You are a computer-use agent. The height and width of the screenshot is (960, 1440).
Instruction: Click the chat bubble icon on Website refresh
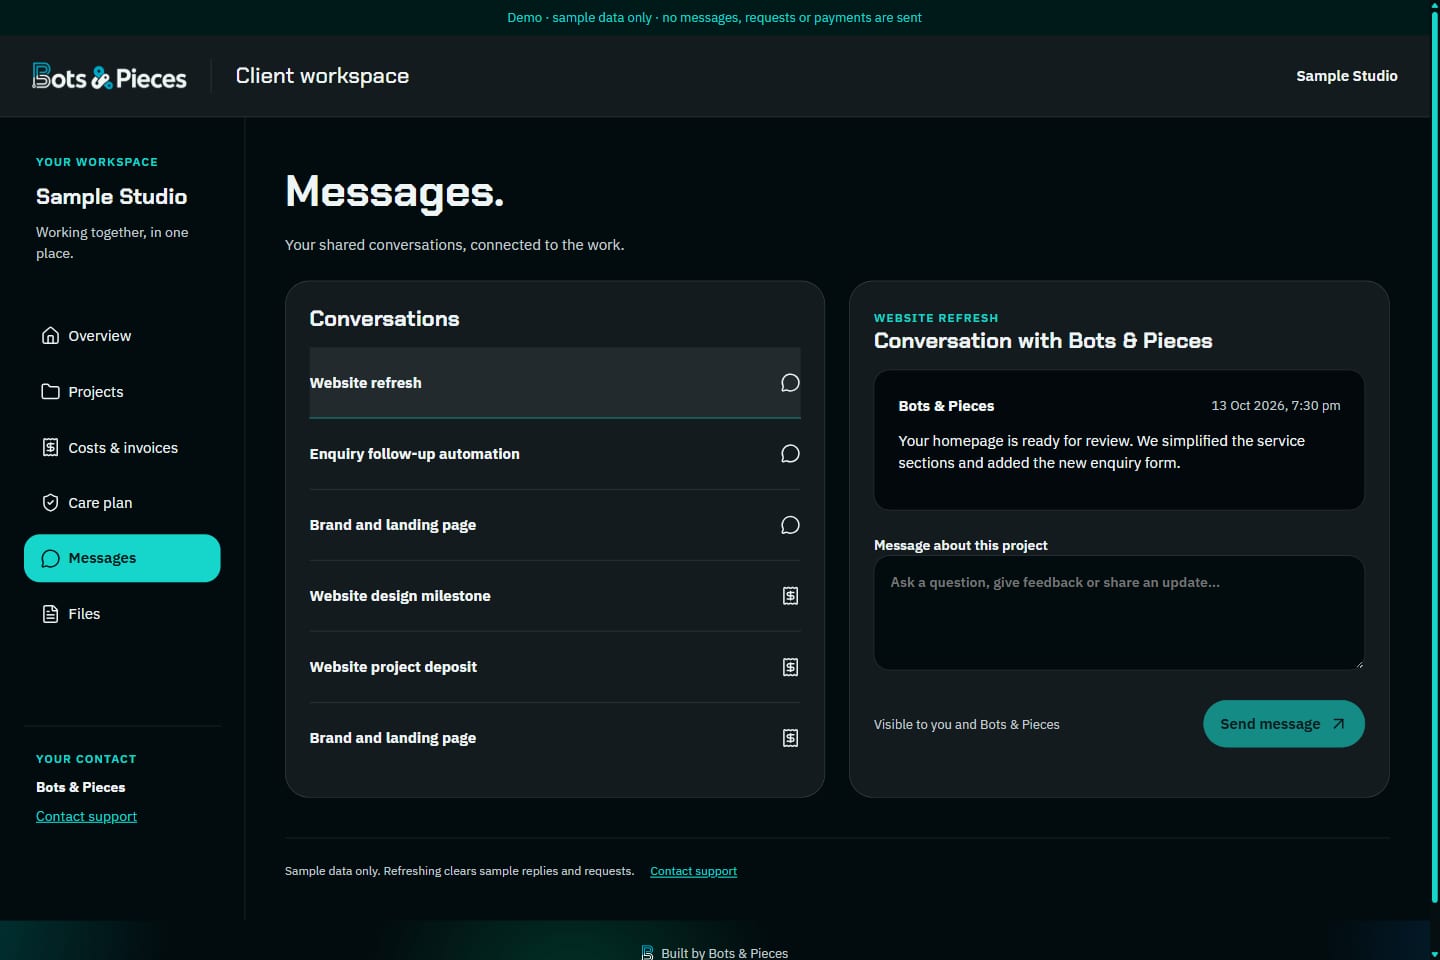click(x=790, y=383)
